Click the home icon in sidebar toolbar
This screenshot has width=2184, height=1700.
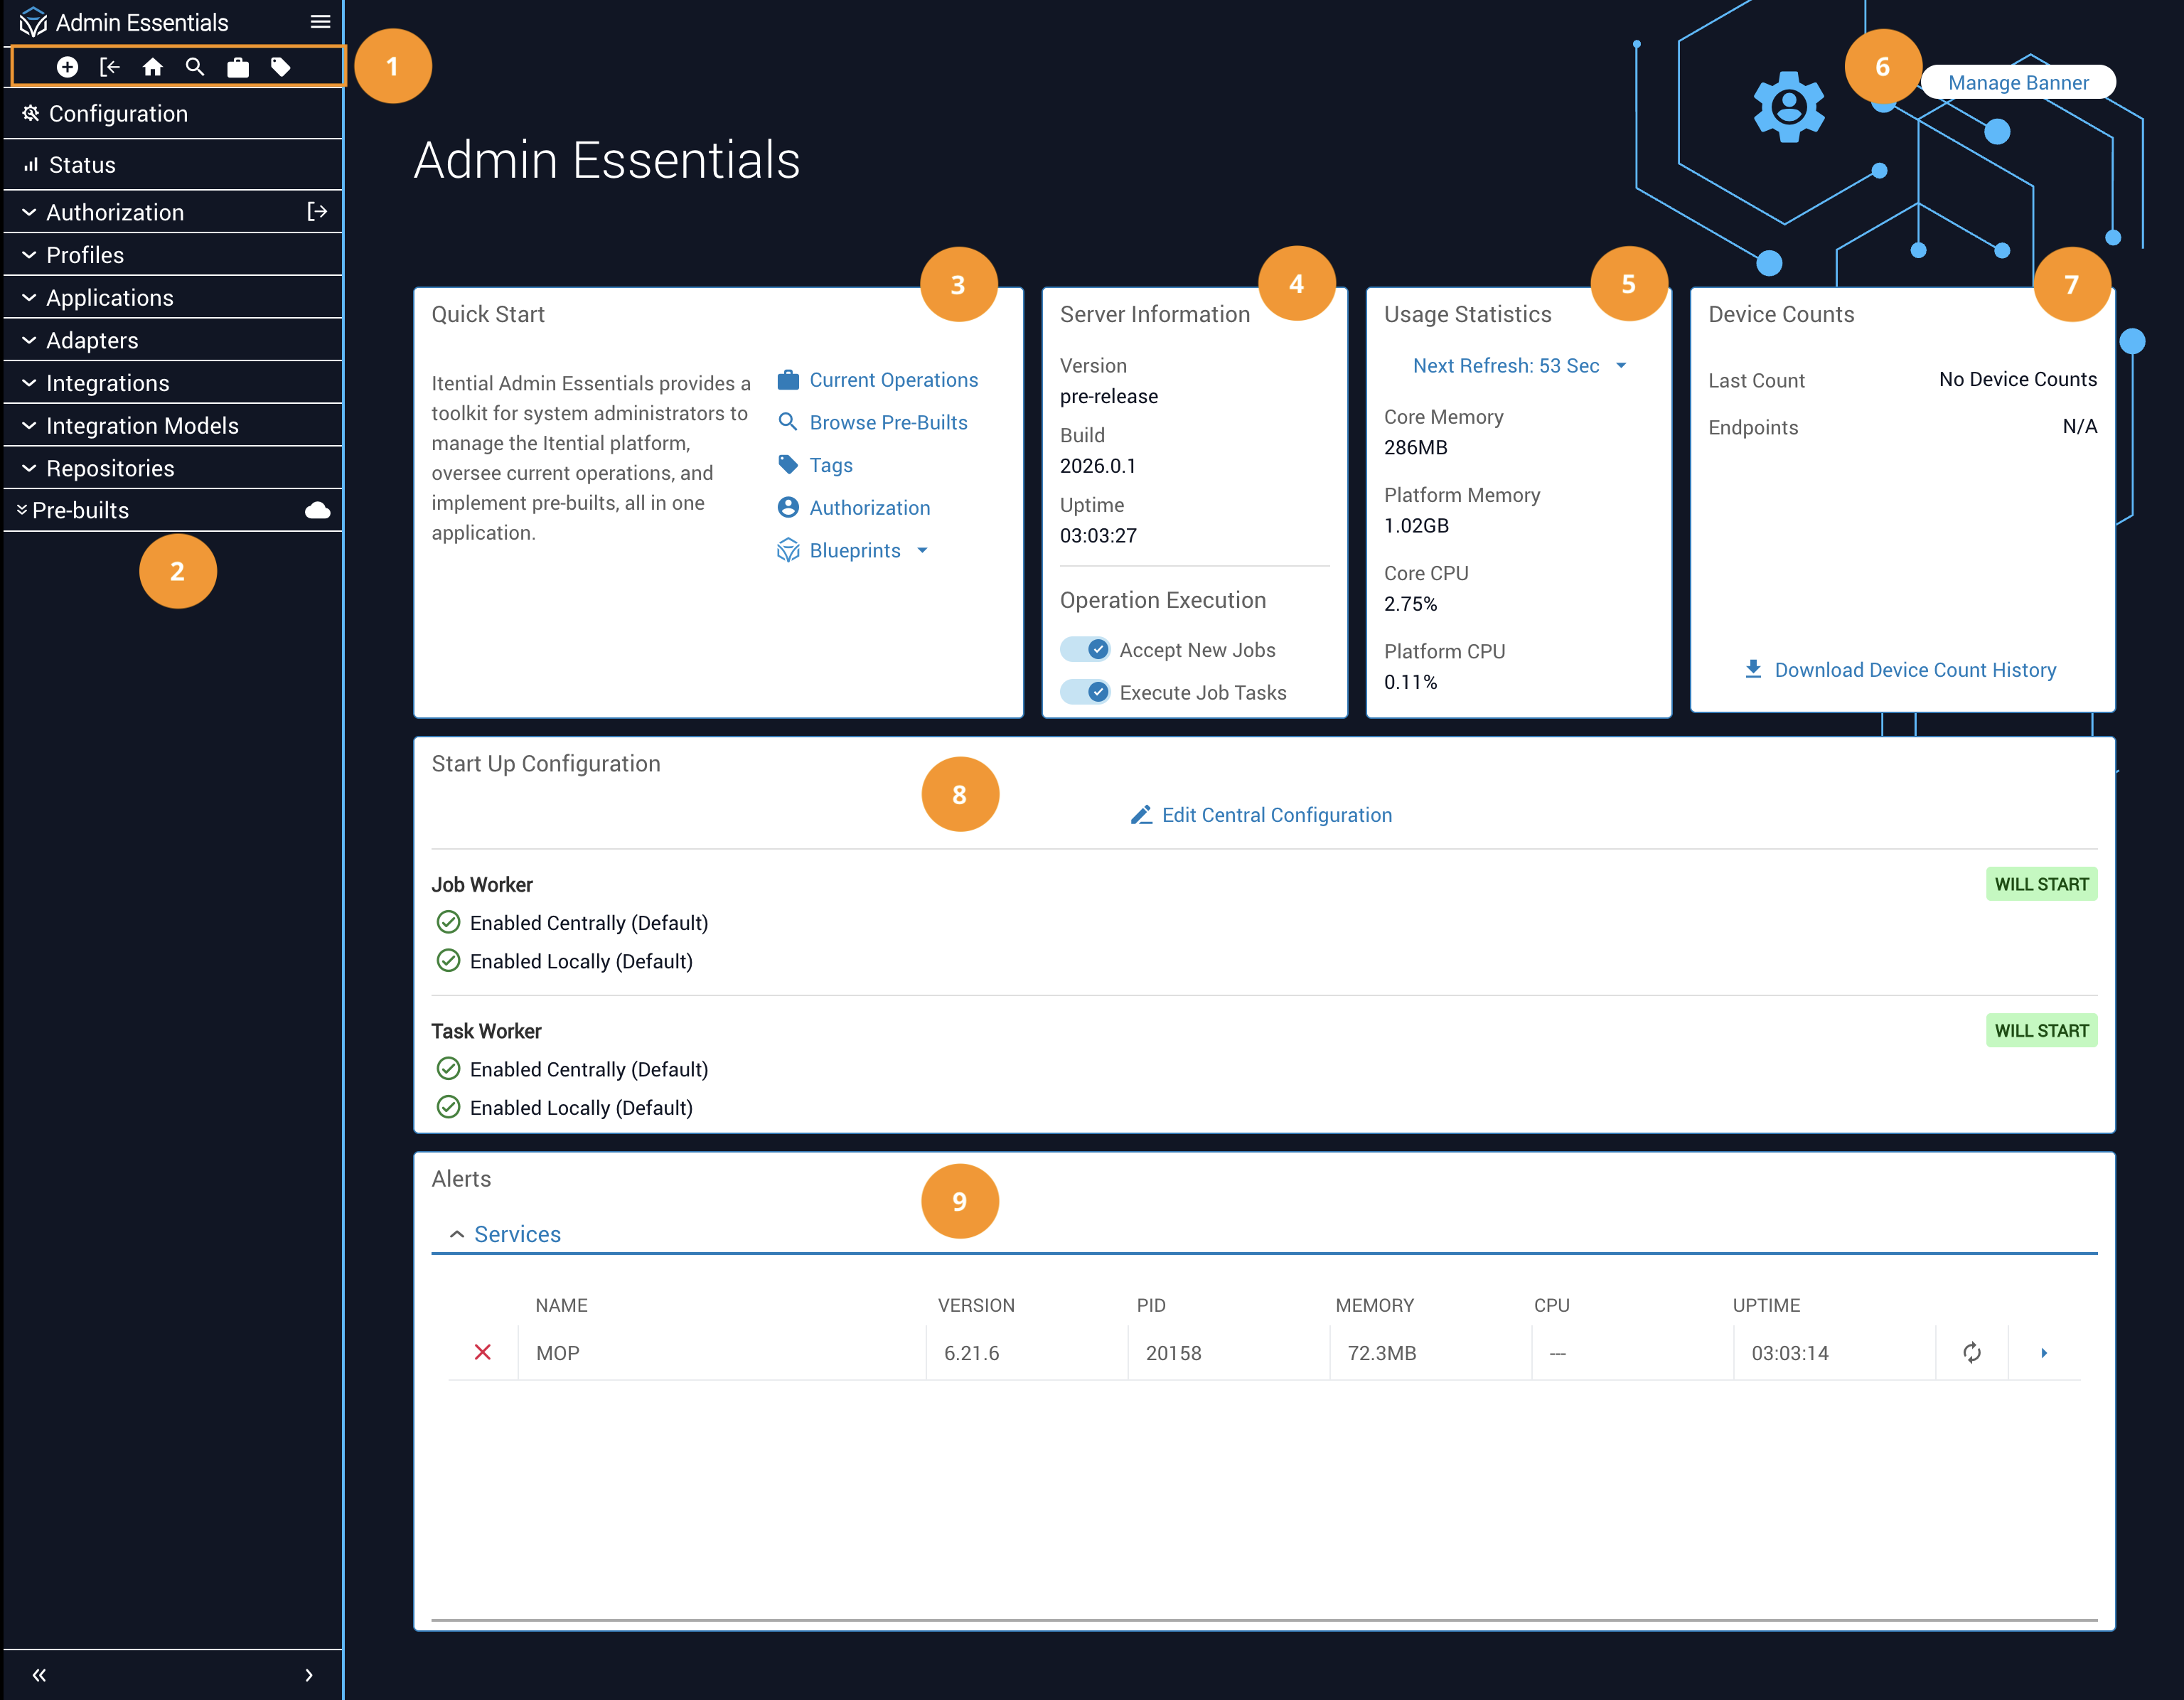152,67
